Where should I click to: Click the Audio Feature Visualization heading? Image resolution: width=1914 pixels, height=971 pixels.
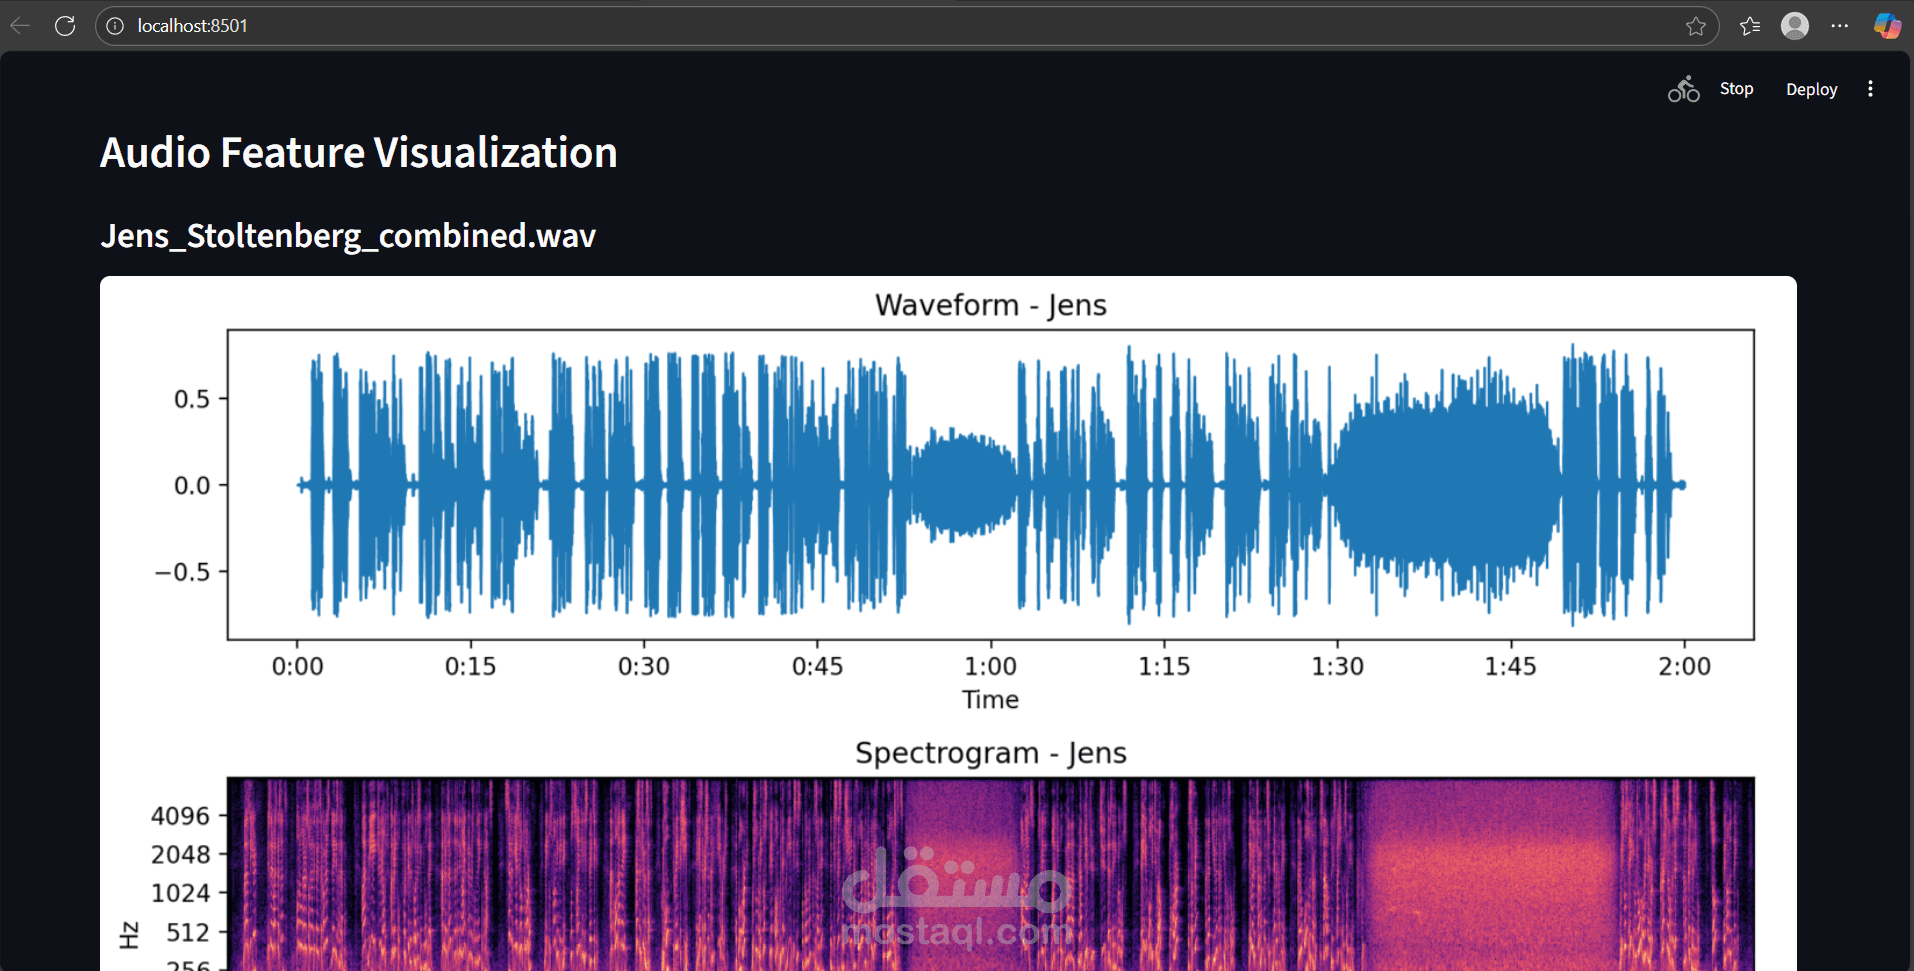(x=358, y=153)
